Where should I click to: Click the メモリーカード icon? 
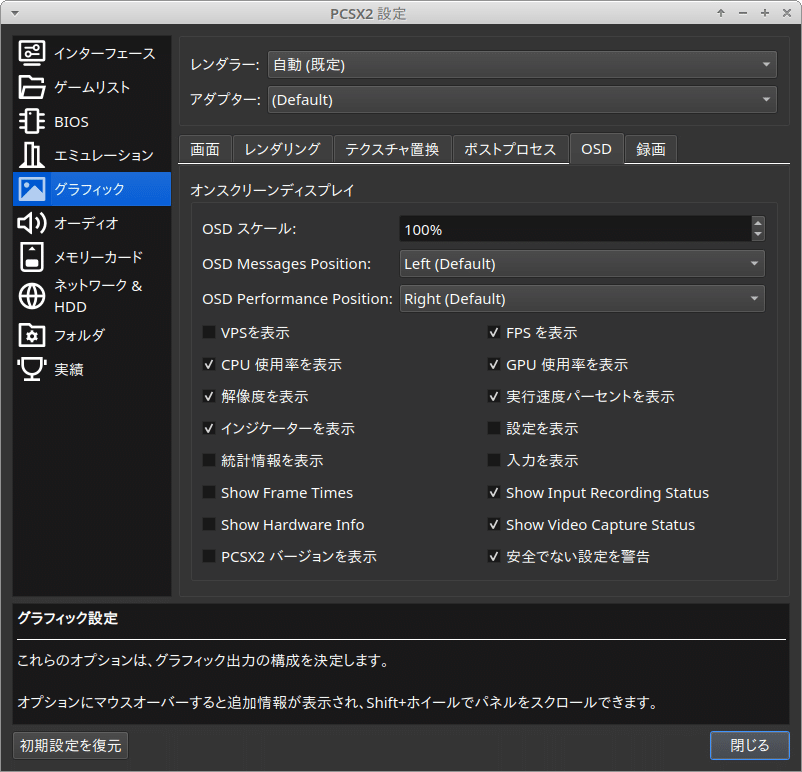32,257
